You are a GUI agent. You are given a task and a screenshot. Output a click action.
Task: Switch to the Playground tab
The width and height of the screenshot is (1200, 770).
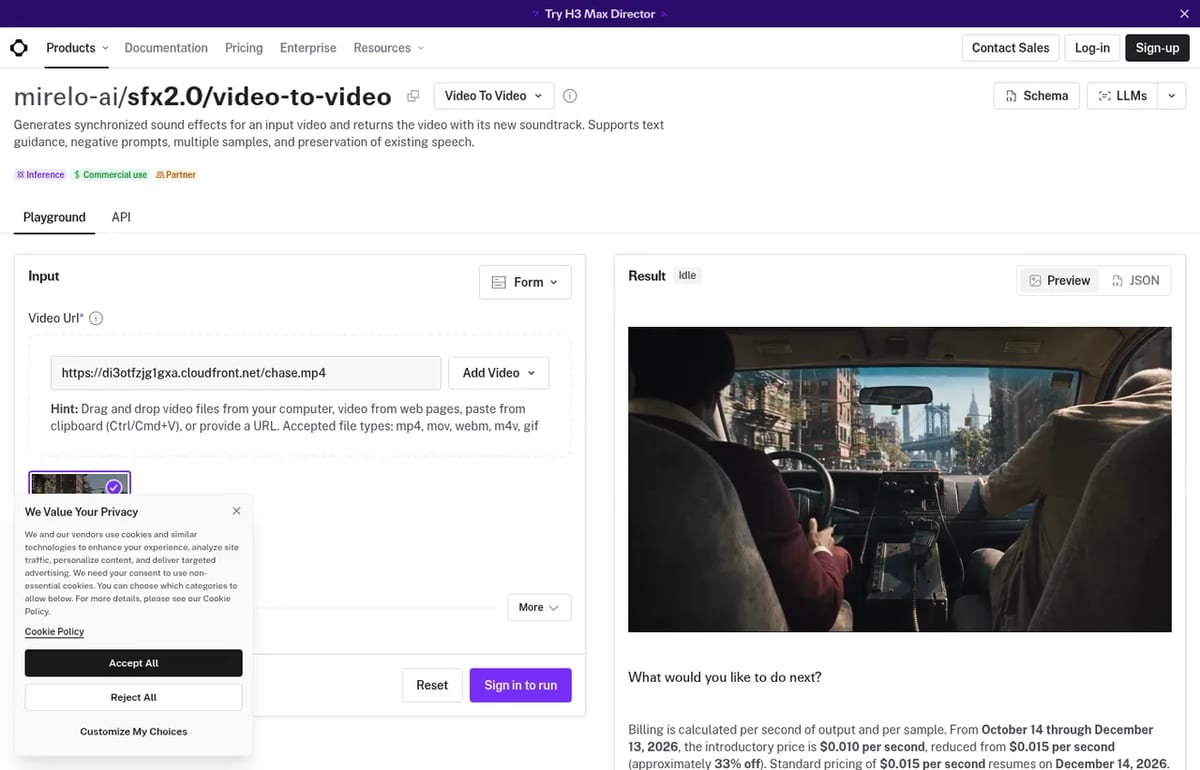tap(54, 217)
